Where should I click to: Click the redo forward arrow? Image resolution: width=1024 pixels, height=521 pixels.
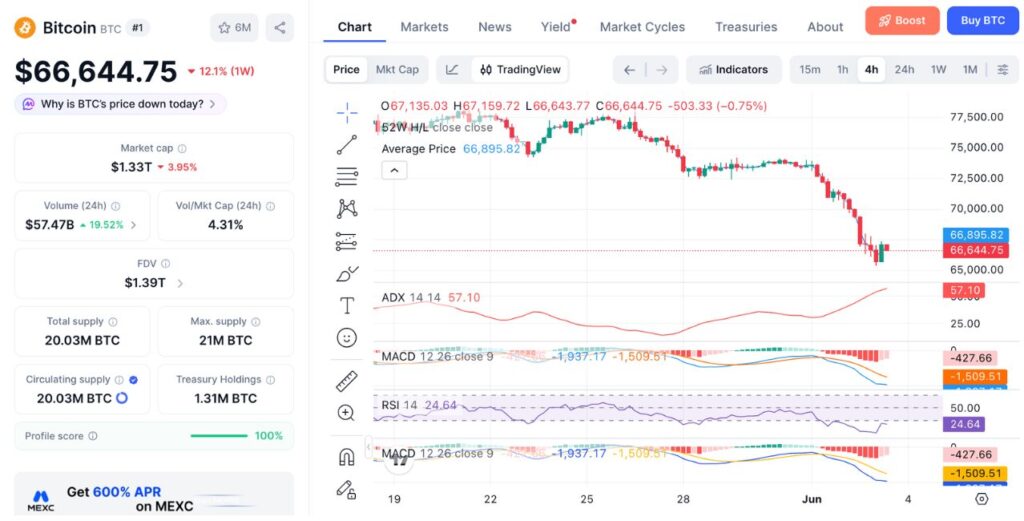click(662, 70)
